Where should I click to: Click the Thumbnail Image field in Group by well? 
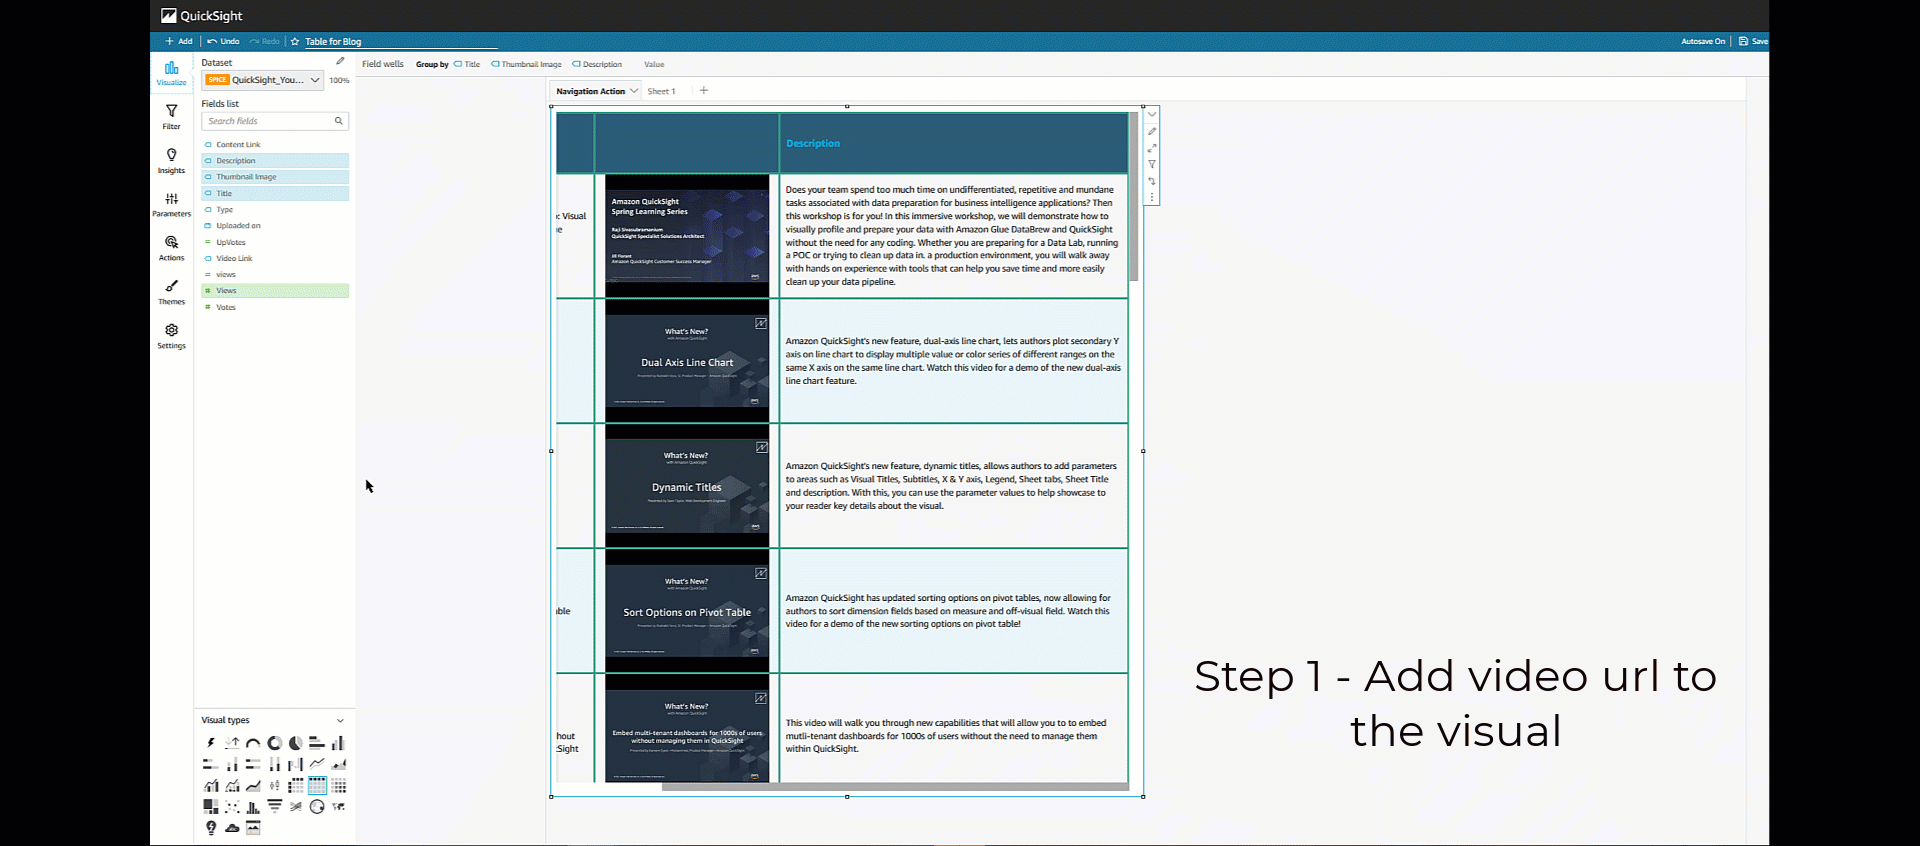click(x=526, y=64)
